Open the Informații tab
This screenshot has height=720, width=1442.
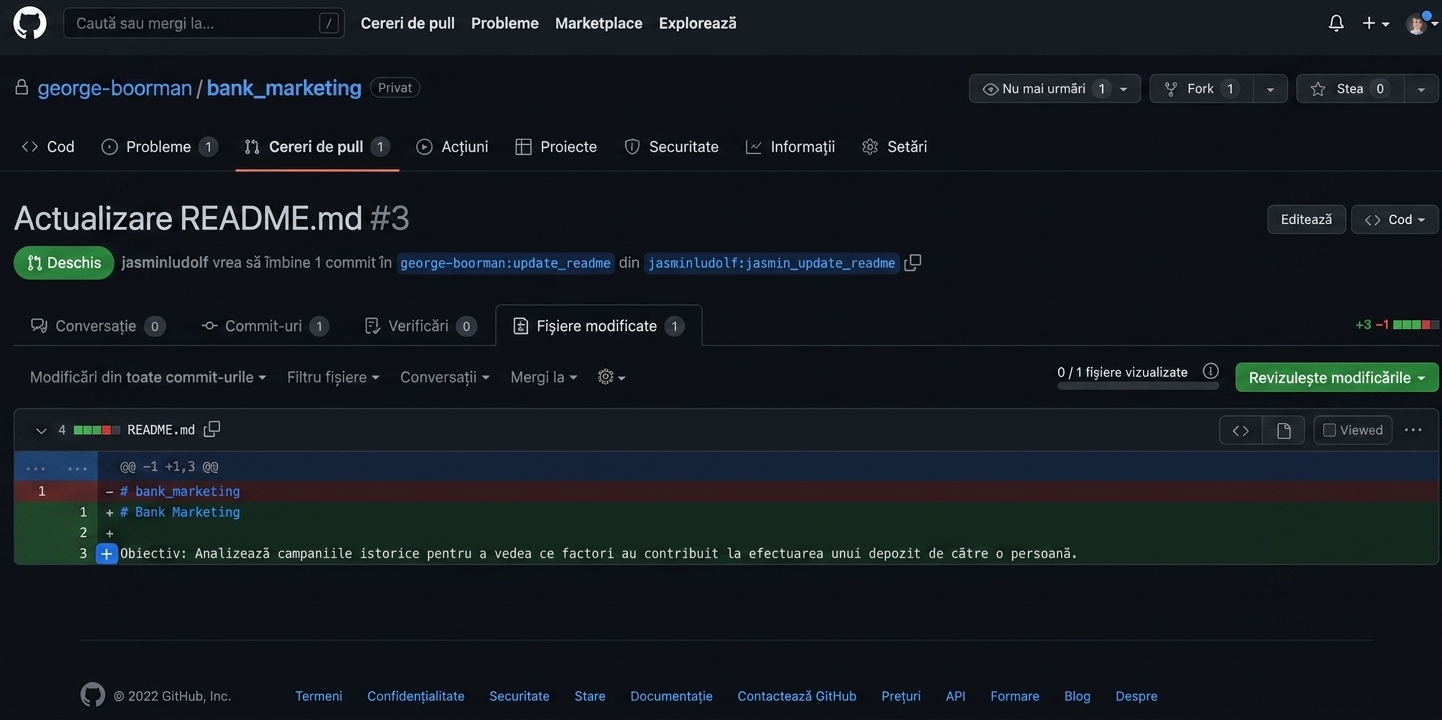(x=790, y=147)
